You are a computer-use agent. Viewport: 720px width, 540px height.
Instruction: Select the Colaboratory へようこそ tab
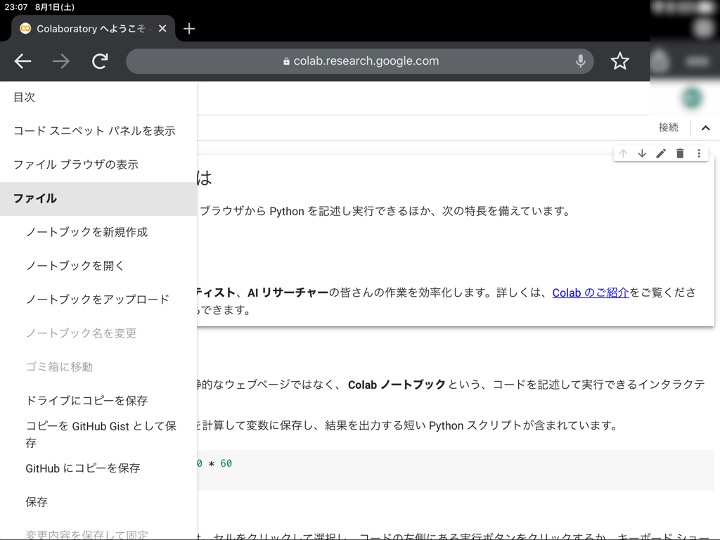92,28
